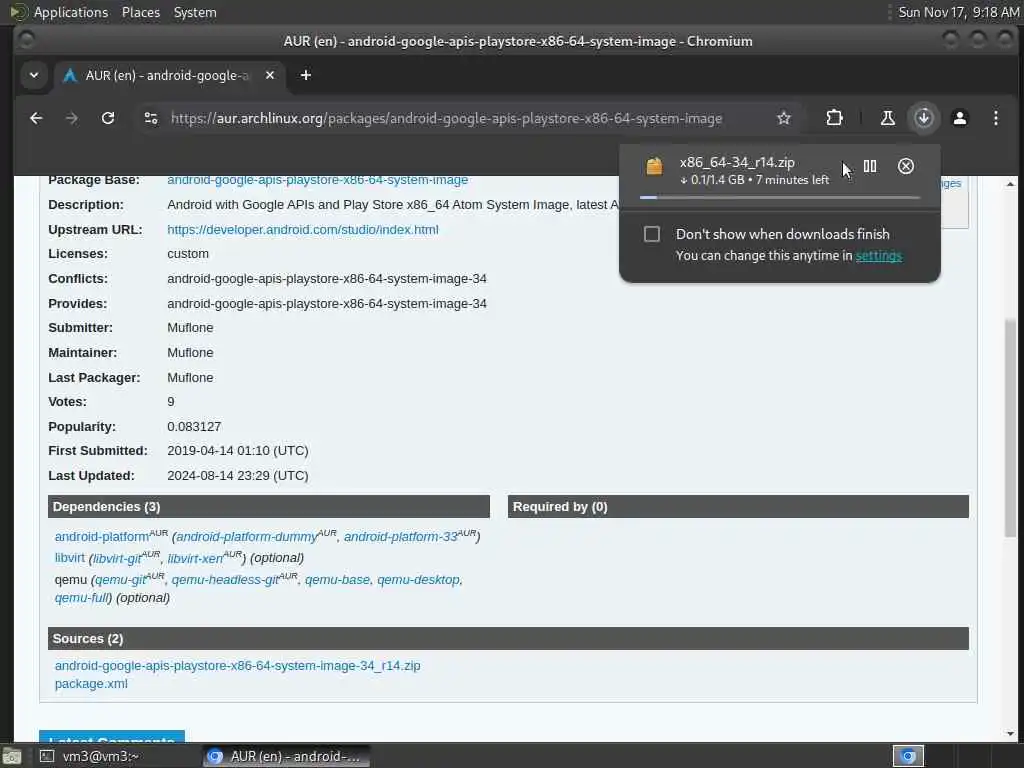Screen dimensions: 1024x768
Task: Click the Maintainer Muflone text
Action: coord(190,353)
